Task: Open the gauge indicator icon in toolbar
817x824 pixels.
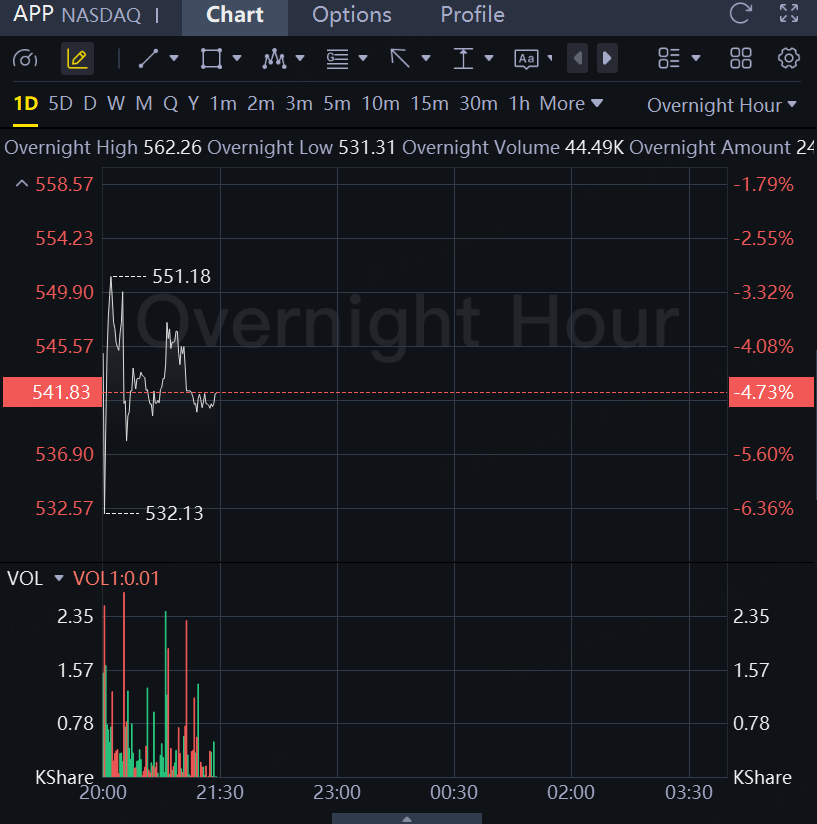Action: 25,58
